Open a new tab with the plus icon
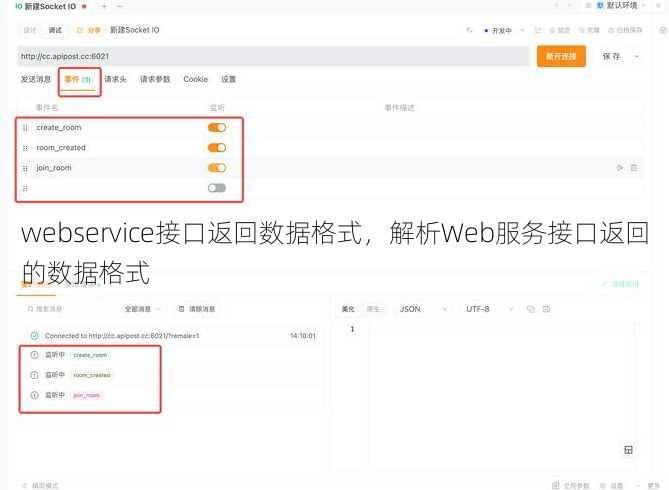The image size is (669, 490). (x=104, y=6)
